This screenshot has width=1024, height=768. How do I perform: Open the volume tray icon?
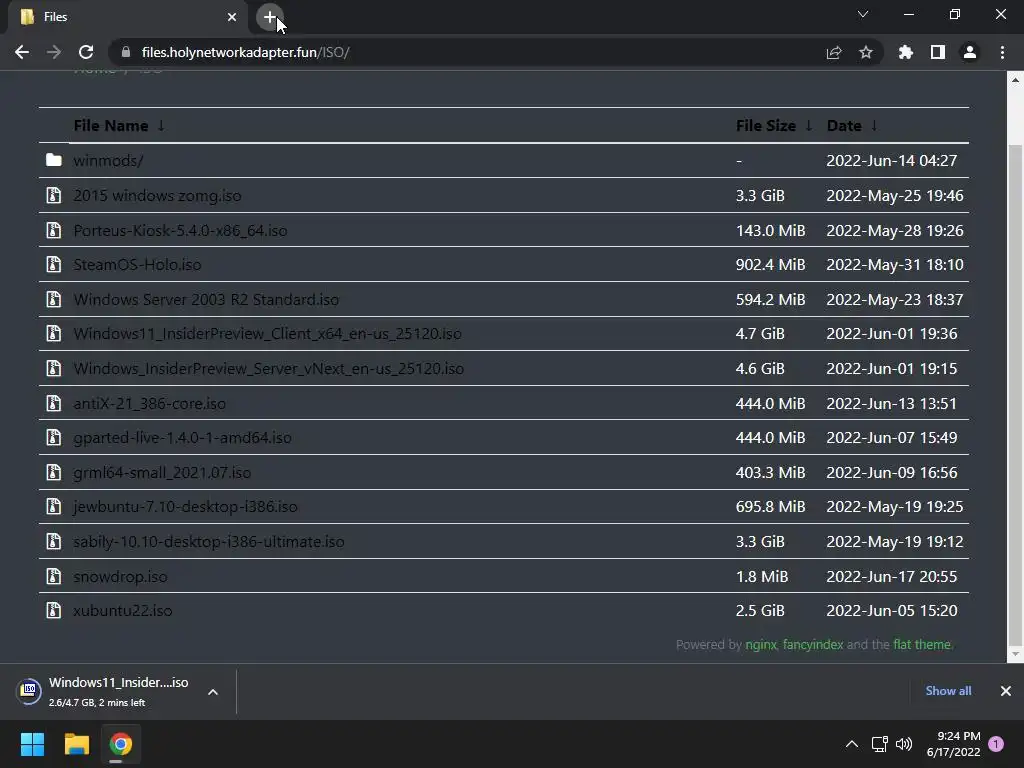coord(904,744)
